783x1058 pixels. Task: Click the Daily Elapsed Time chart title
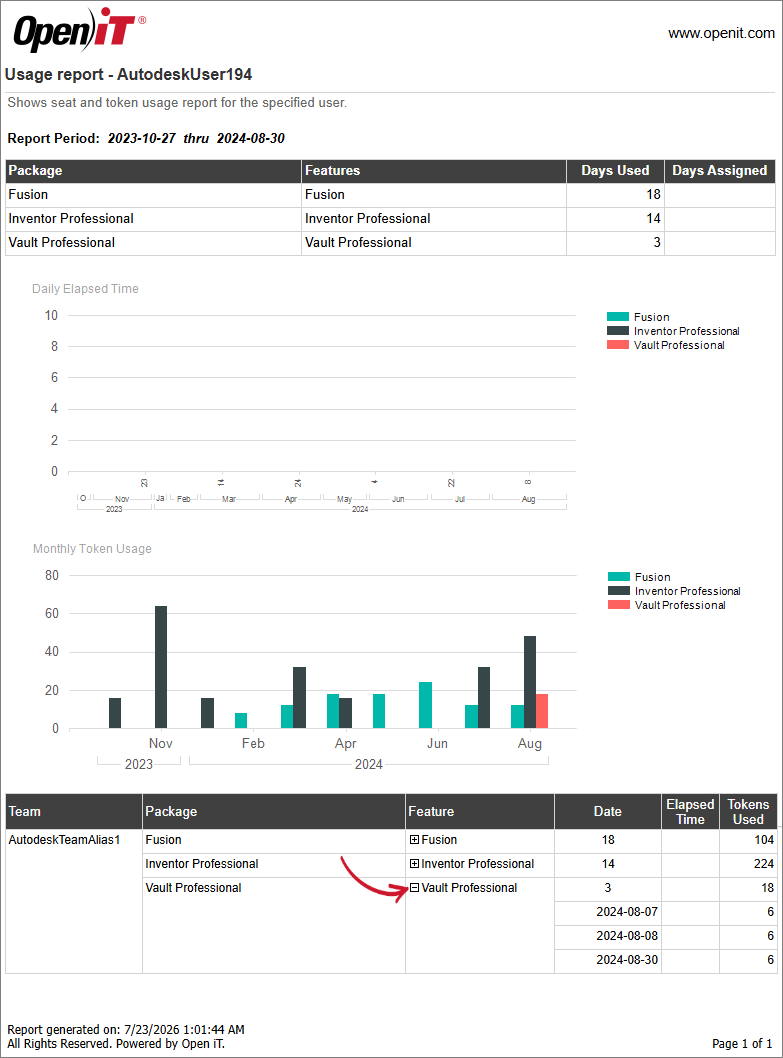coord(85,289)
